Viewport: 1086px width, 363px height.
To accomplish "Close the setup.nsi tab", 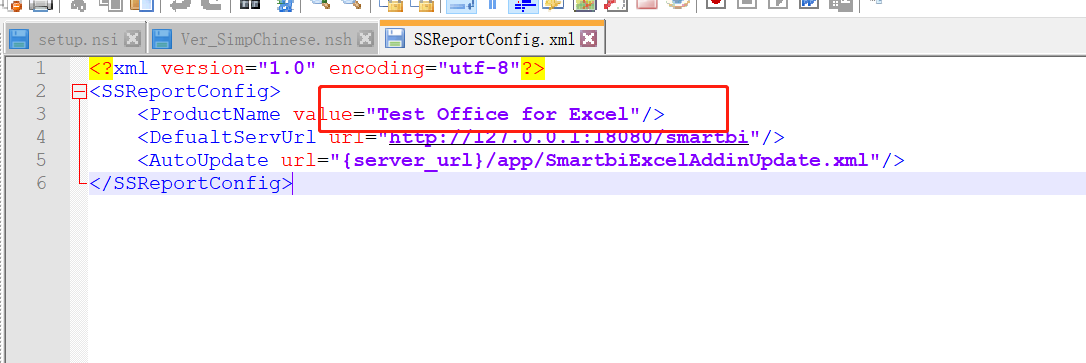I will (x=132, y=39).
